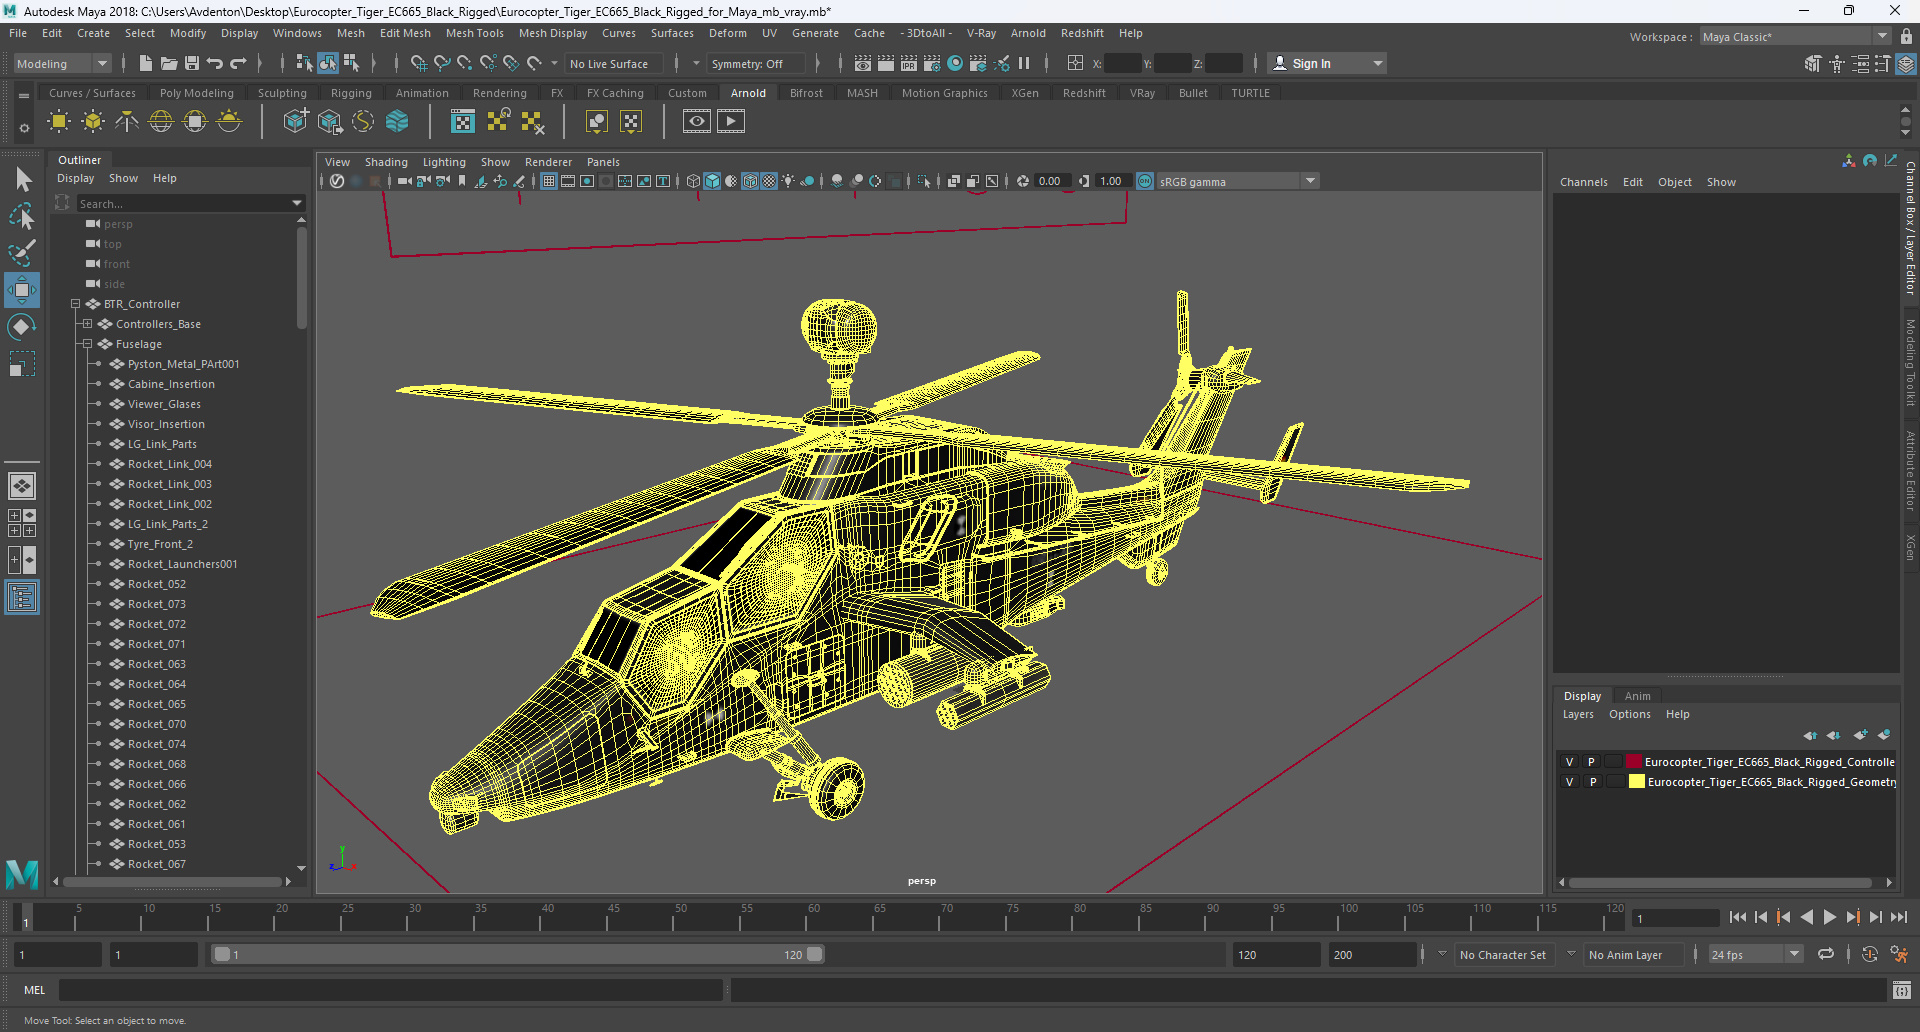The width and height of the screenshot is (1920, 1032).
Task: Collapse the Fuselage group in Outliner
Action: 87,344
